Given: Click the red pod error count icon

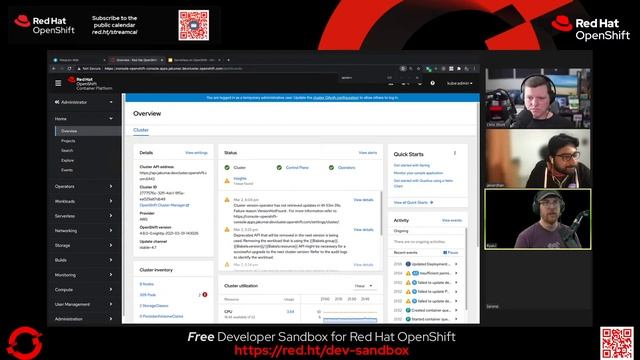Looking at the screenshot, I should click(x=205, y=294).
